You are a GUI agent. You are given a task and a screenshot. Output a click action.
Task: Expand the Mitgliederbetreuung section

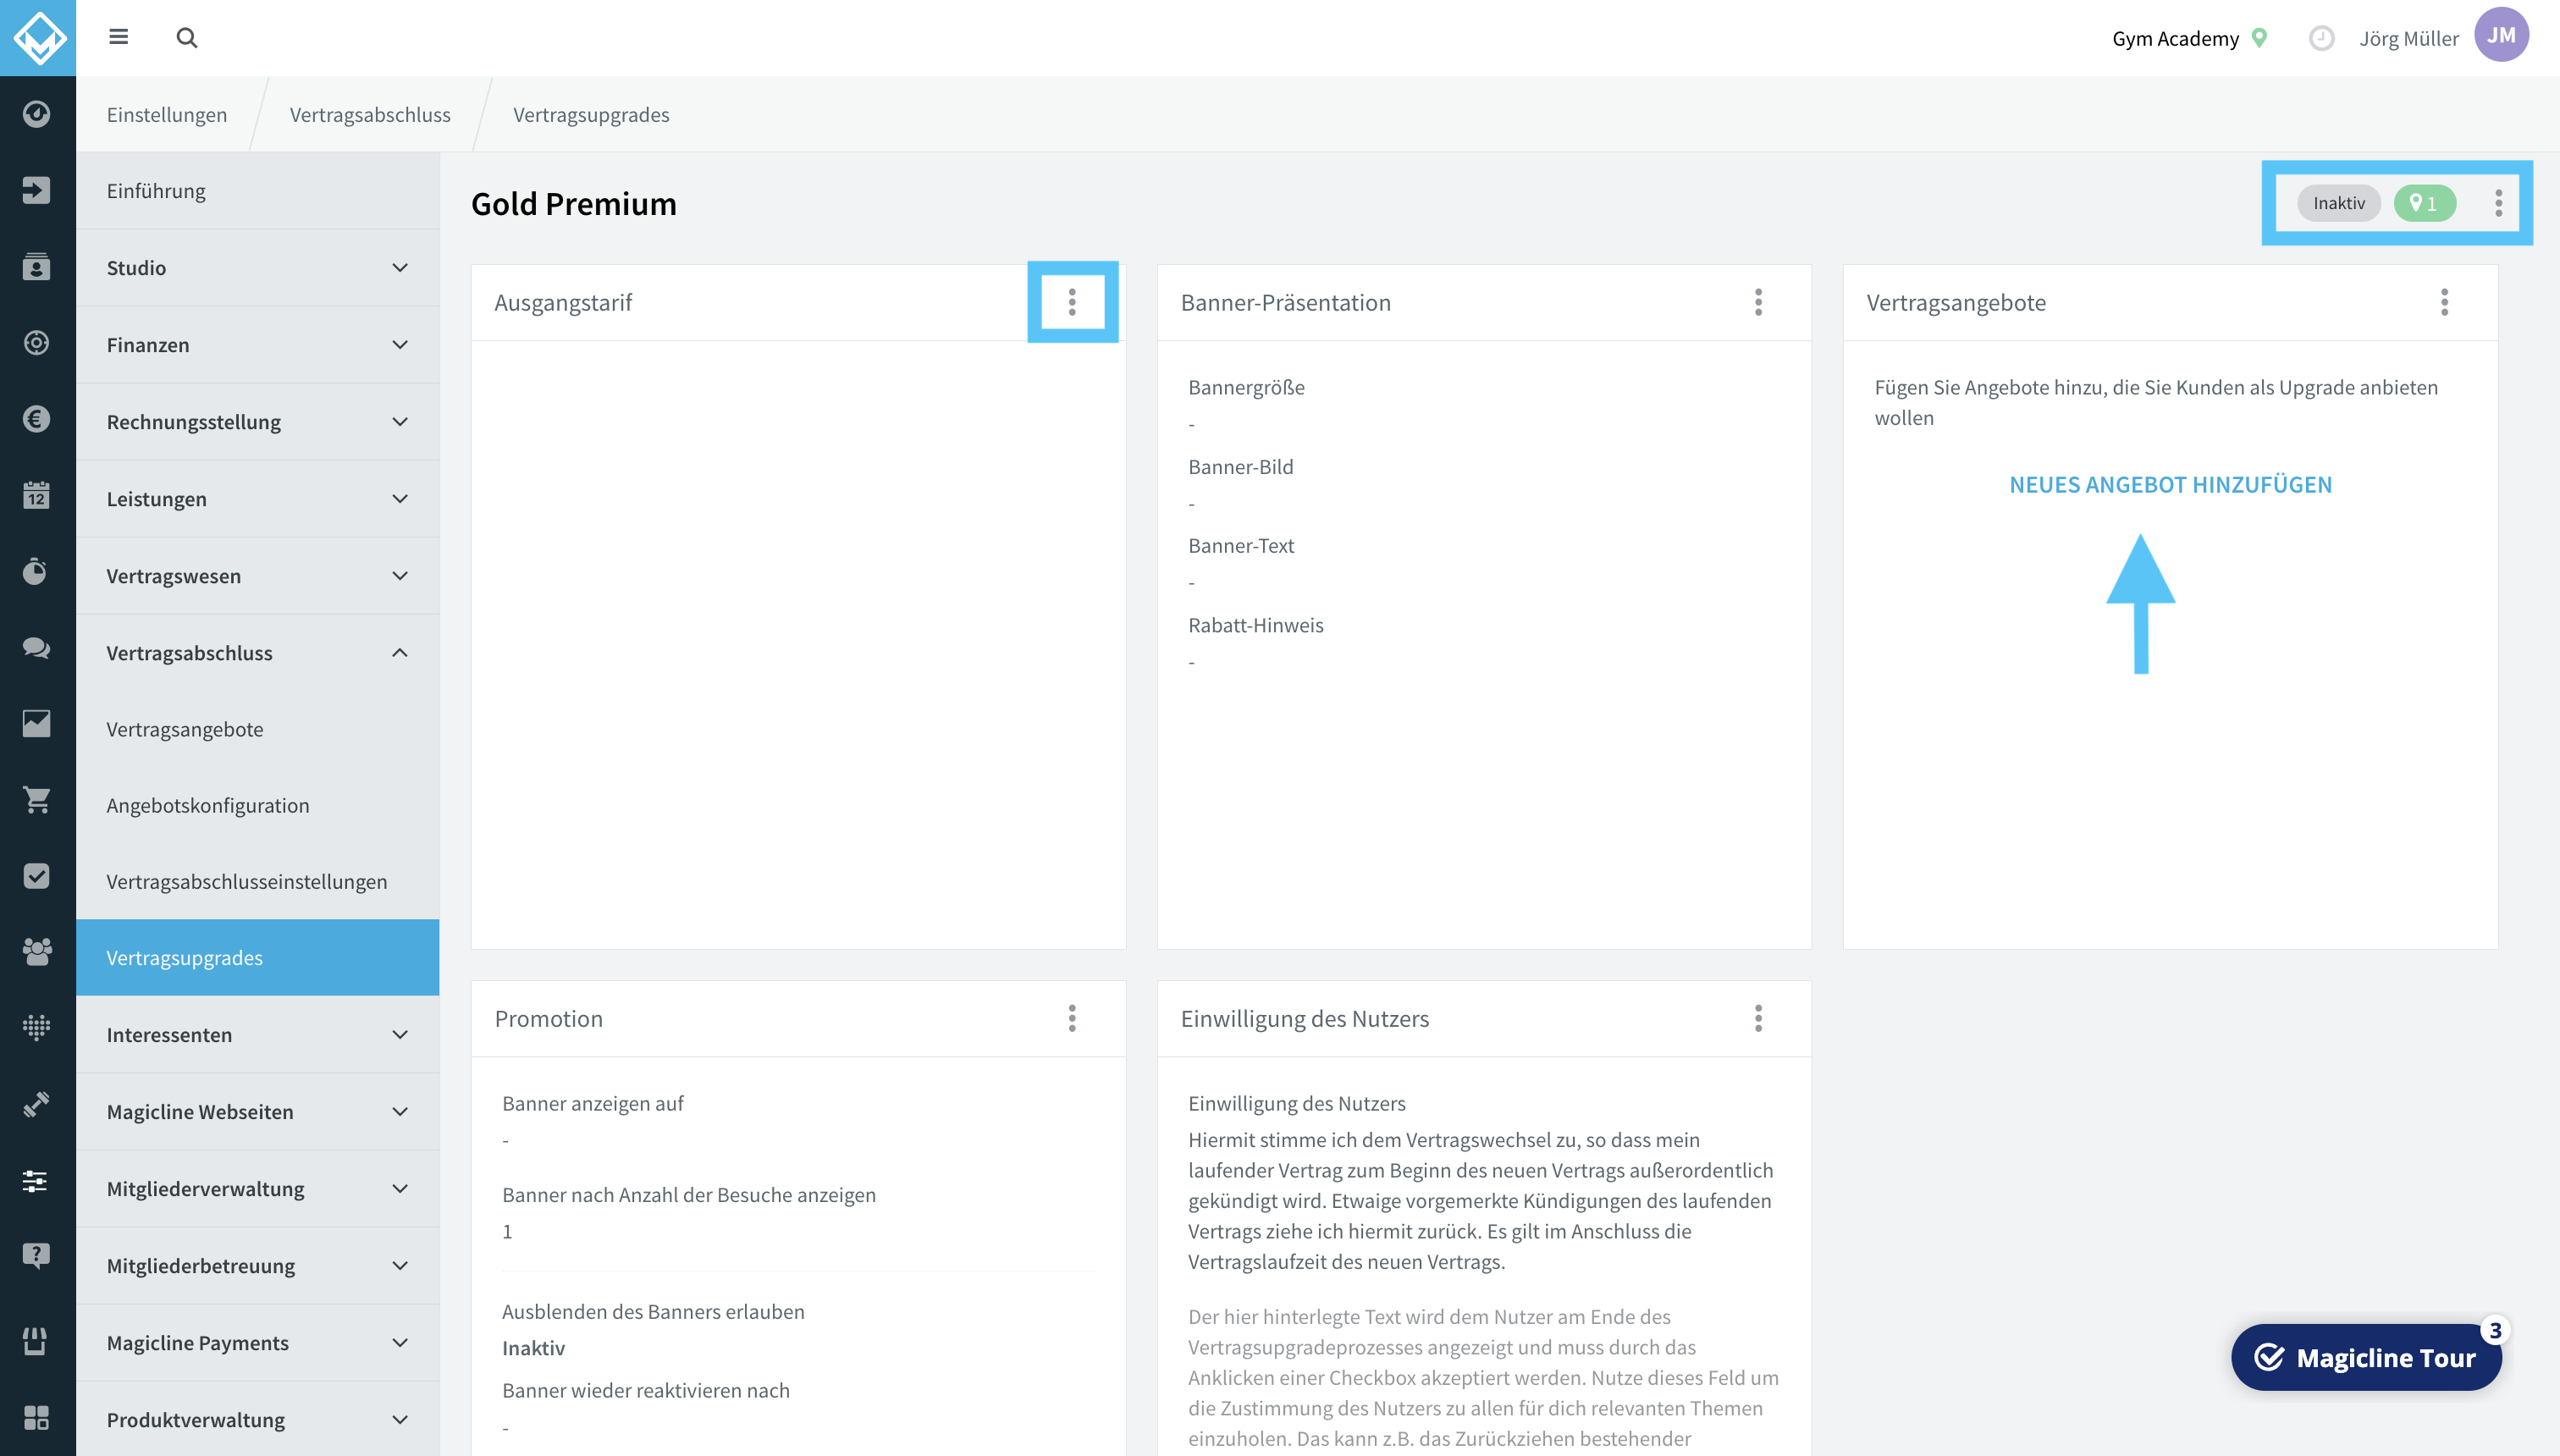coord(258,1265)
